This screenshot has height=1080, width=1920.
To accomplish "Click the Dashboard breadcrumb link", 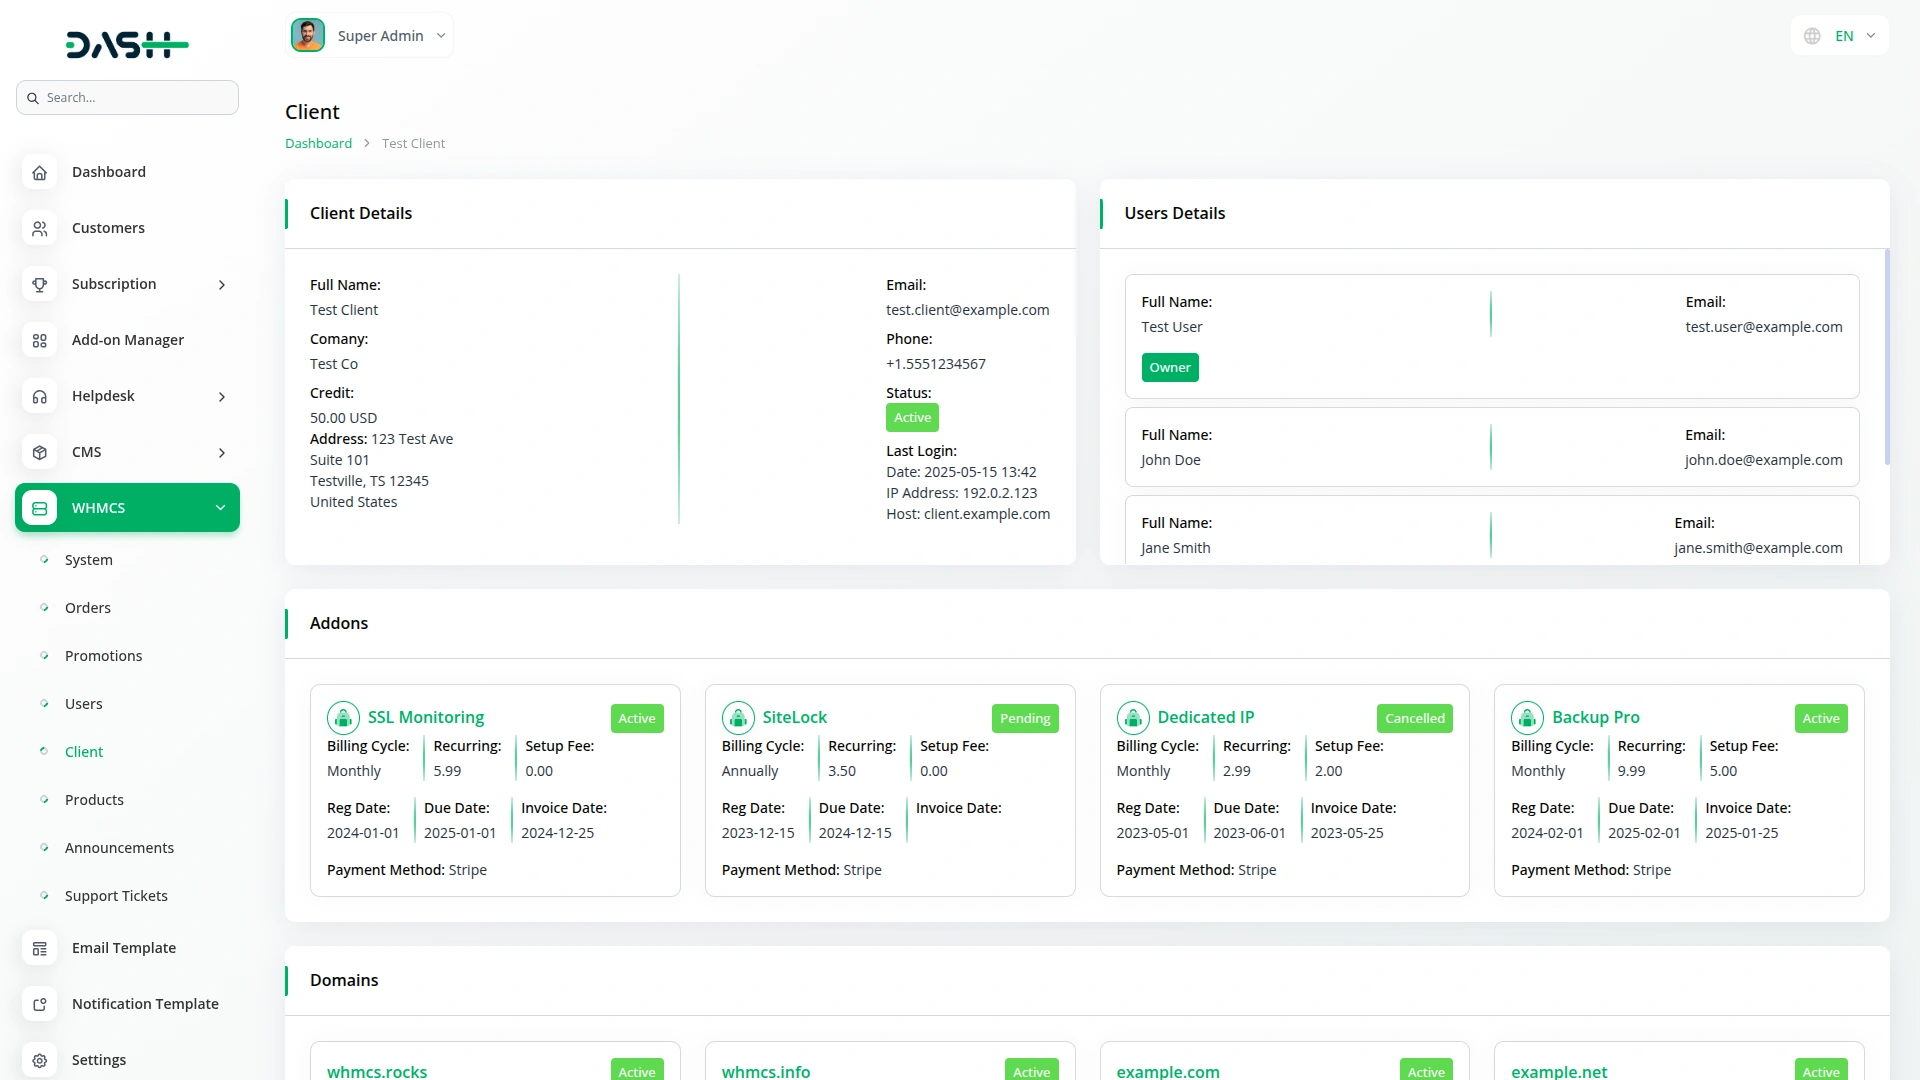I will (x=318, y=143).
